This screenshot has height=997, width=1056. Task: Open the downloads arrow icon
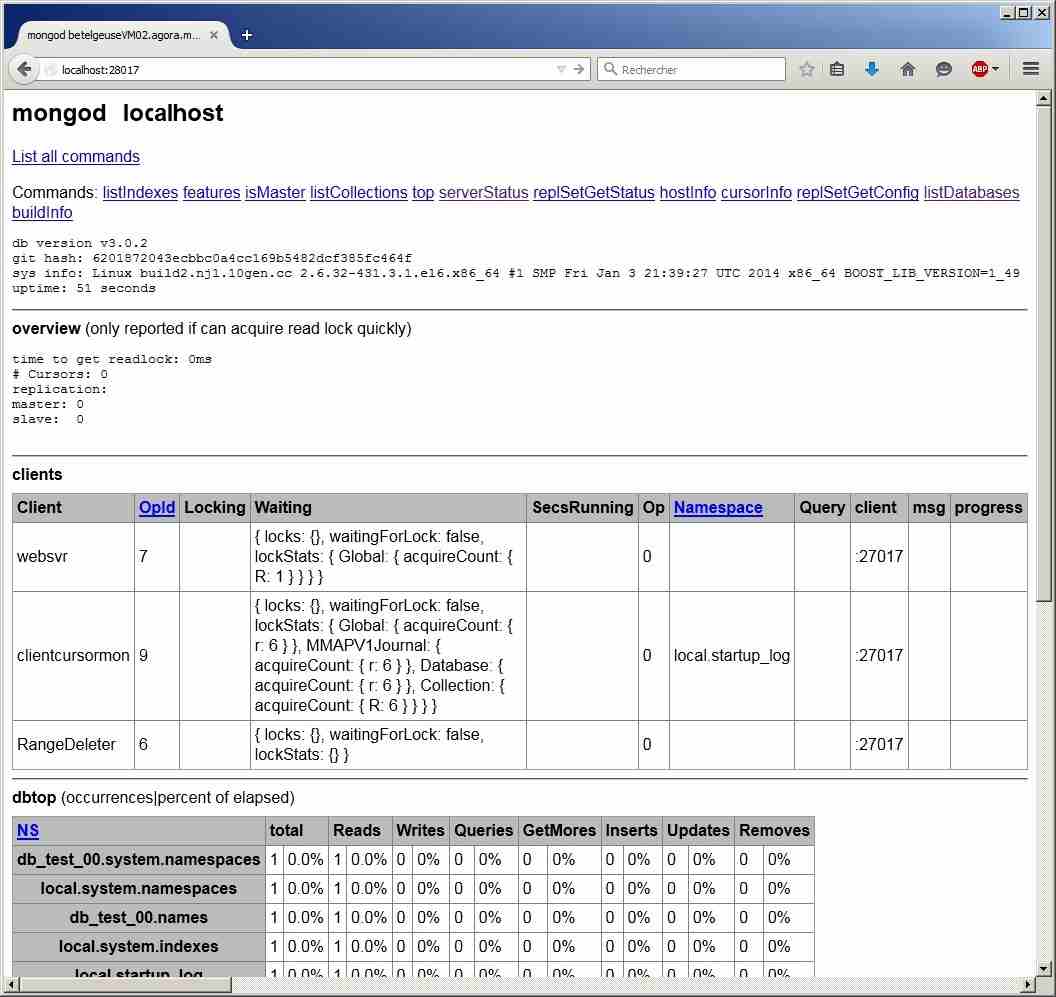tap(872, 69)
